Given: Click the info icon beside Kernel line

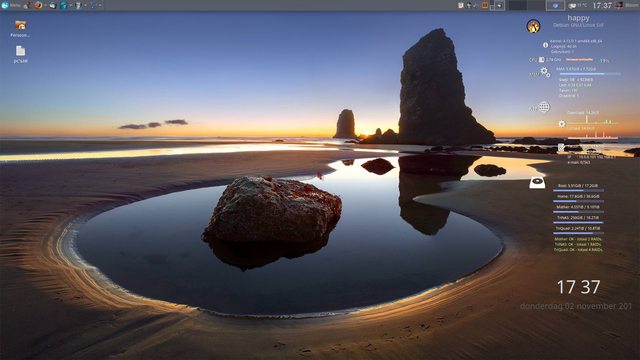Looking at the screenshot, I should pos(545,45).
